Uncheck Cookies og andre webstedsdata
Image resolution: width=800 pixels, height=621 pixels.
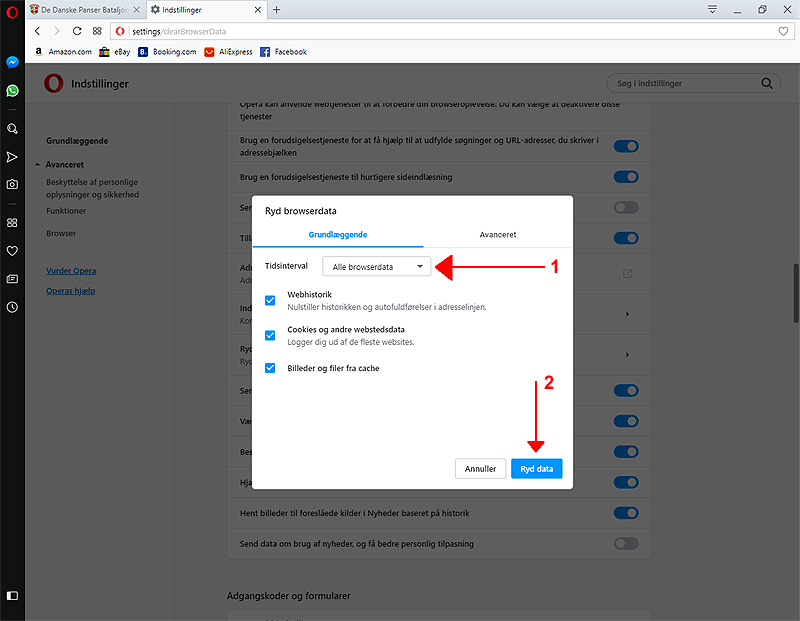pos(270,335)
